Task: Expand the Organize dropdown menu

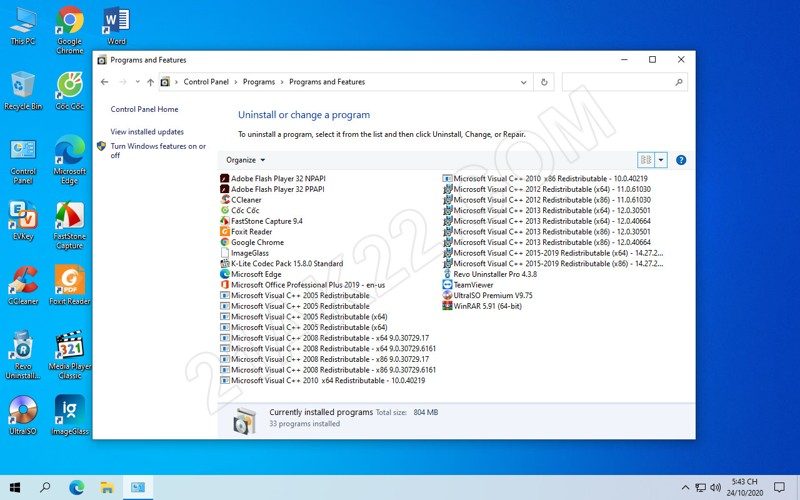Action: coord(246,160)
